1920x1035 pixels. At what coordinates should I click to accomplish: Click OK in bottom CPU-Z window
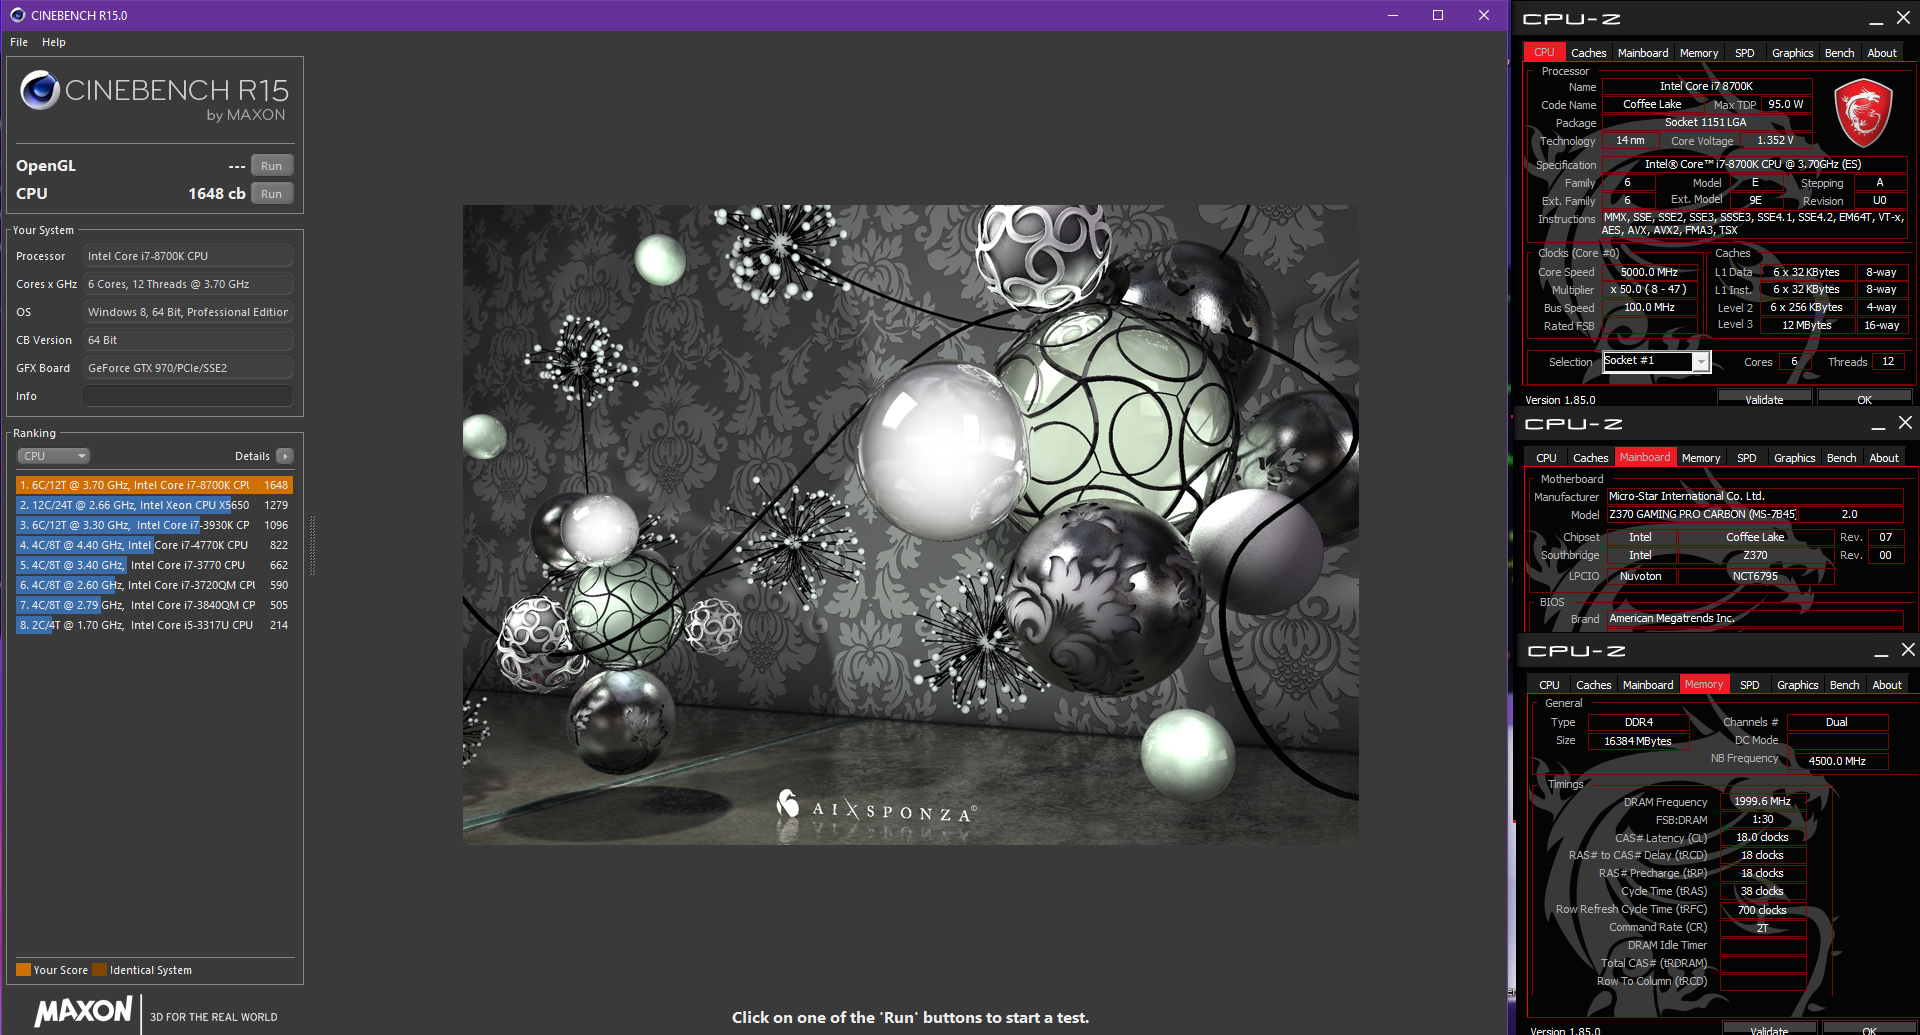coord(1869,1029)
